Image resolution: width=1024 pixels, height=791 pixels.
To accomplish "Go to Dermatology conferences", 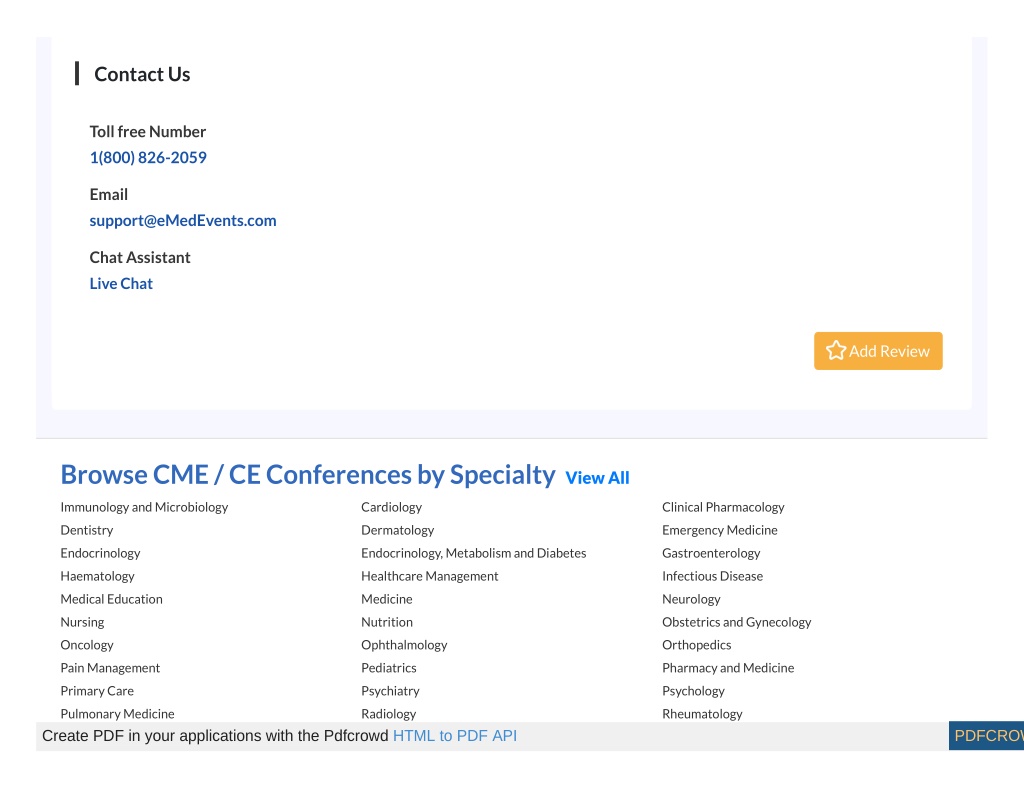I will (397, 530).
